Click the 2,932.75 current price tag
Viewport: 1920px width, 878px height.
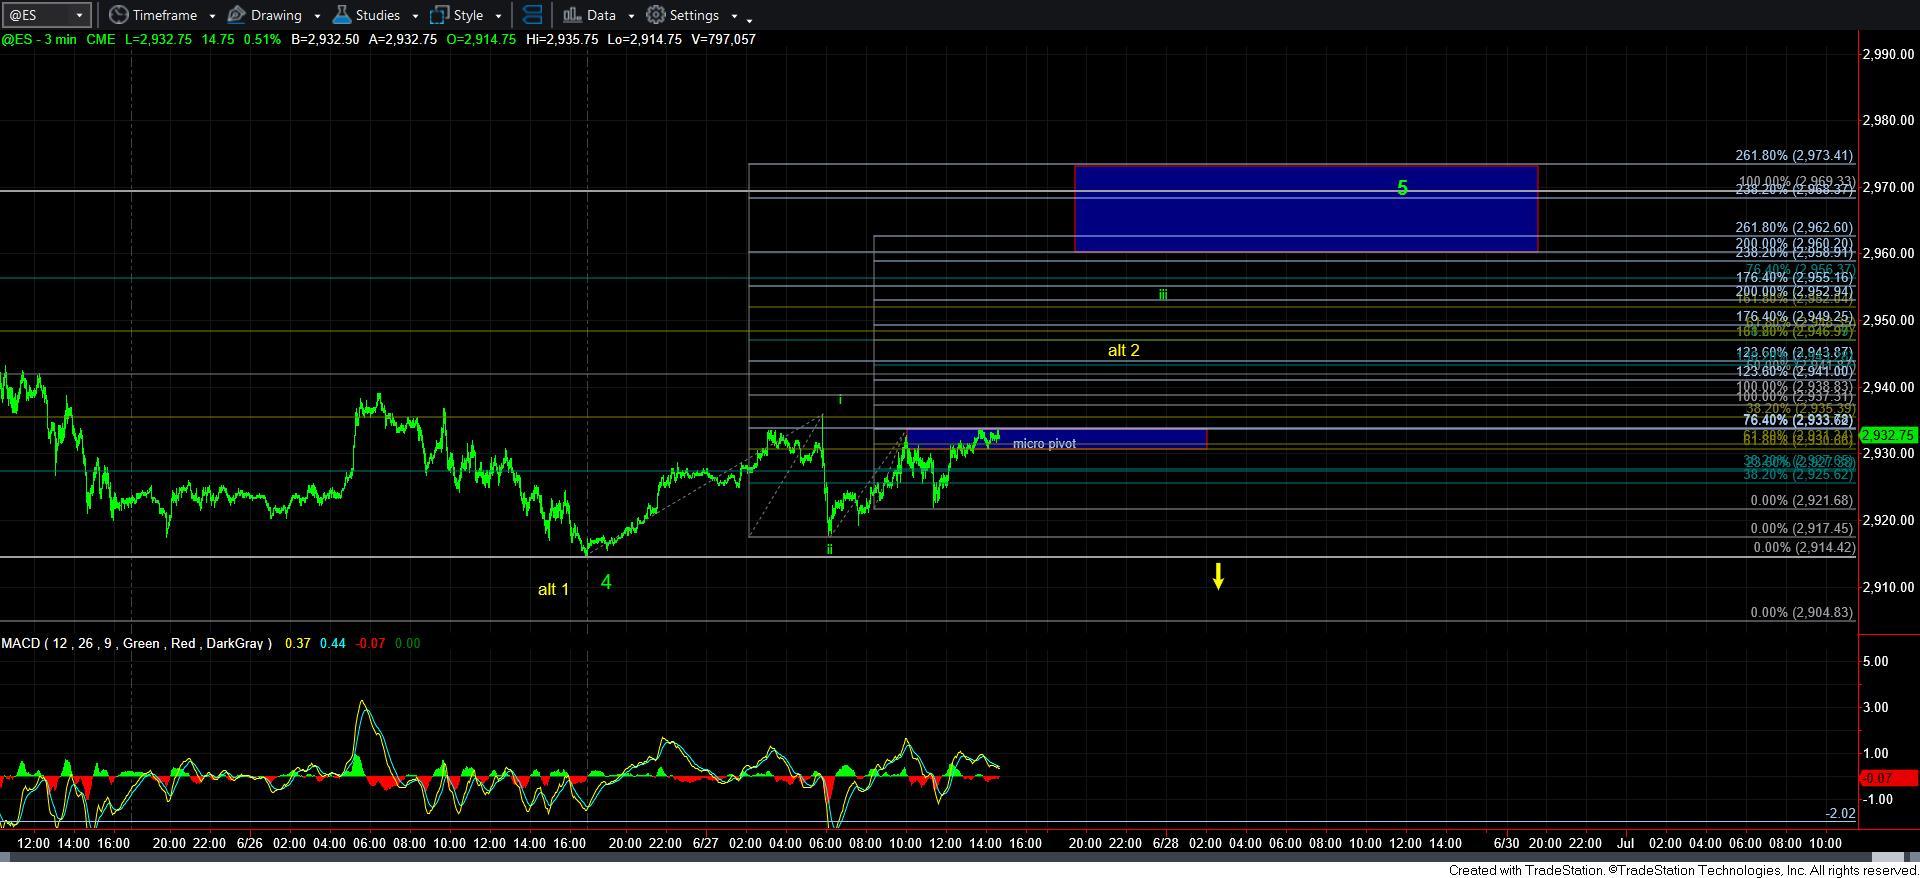(1888, 435)
